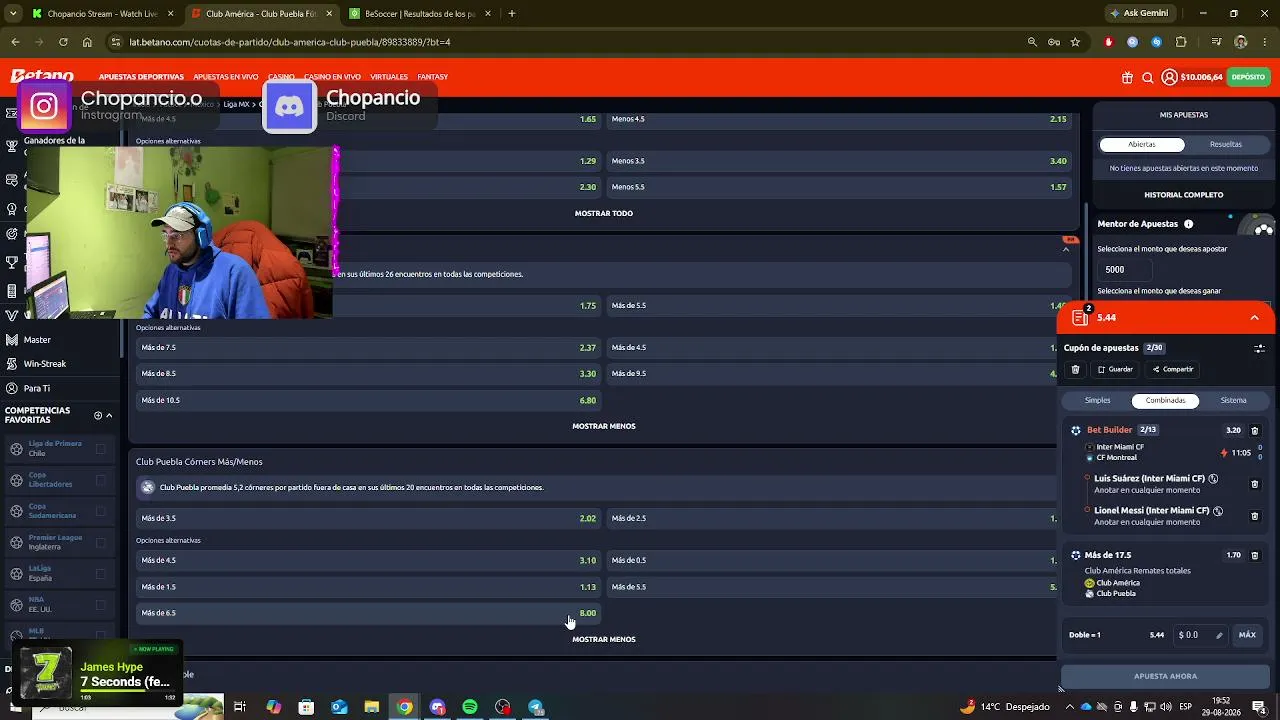Click the Task View icon in taskbar
The image size is (1280, 720).
pos(240,707)
